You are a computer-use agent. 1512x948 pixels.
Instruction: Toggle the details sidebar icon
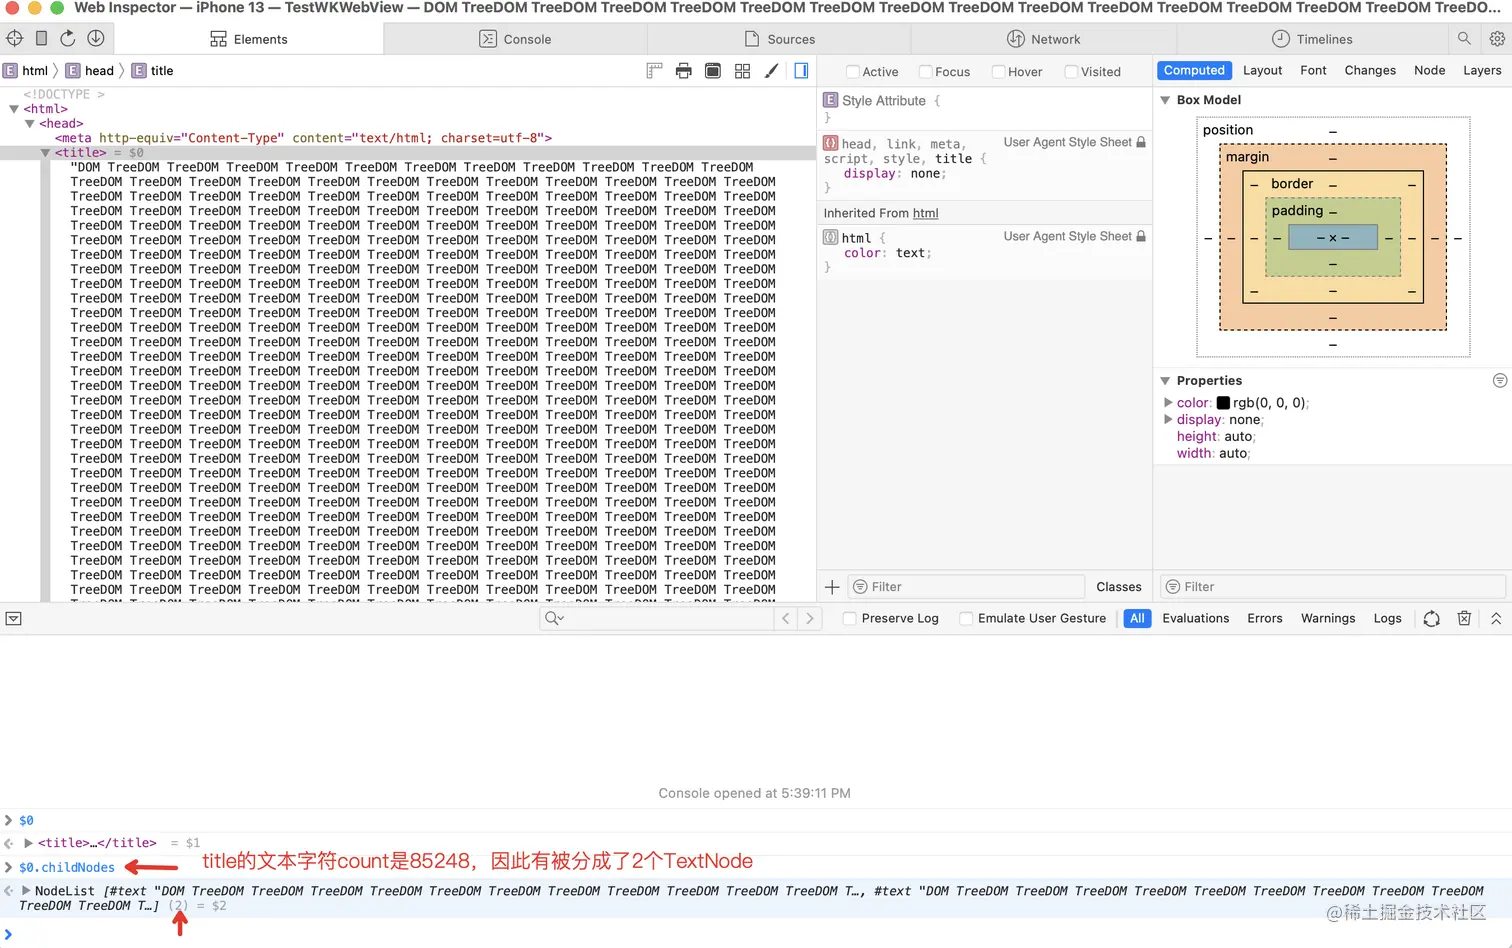[801, 71]
